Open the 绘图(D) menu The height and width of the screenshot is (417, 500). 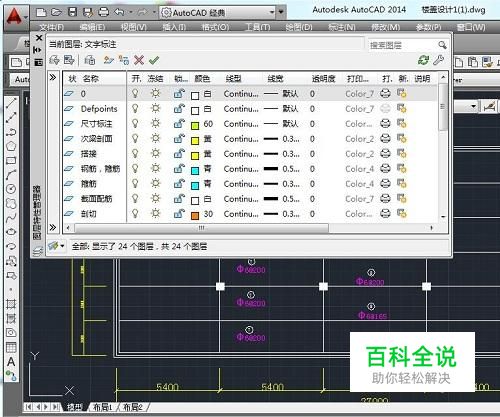coord(299,27)
